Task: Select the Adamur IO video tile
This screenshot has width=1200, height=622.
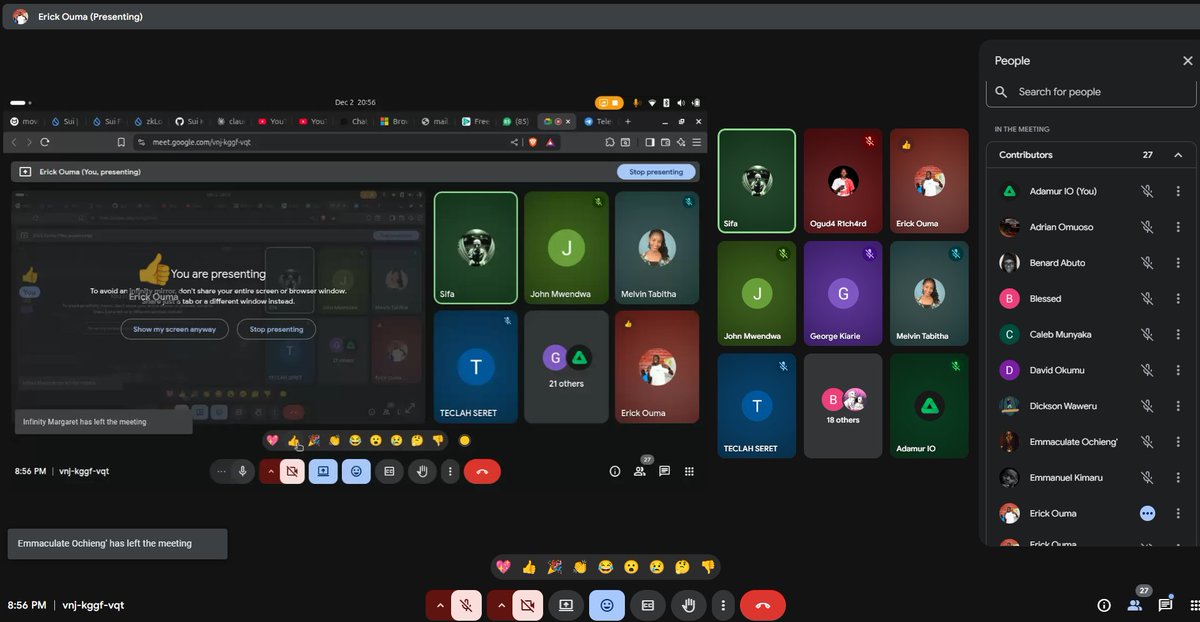Action: pos(929,406)
